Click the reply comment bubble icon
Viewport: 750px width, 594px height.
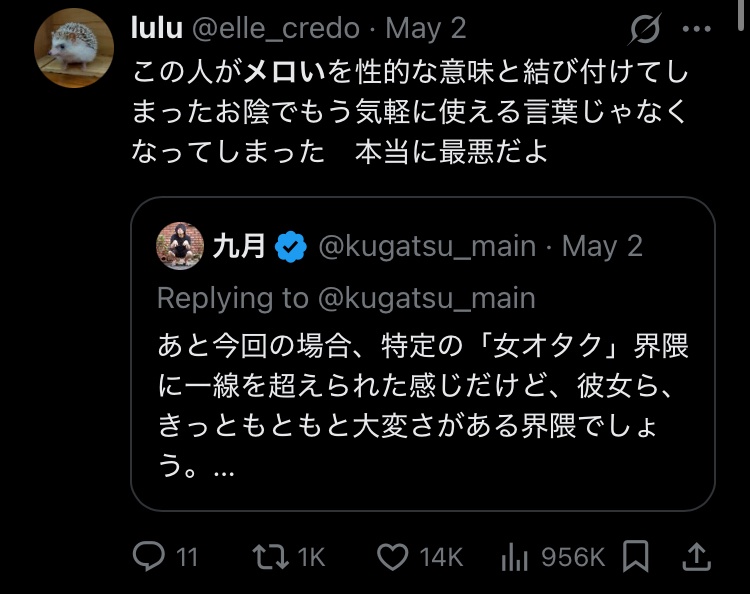coord(150,556)
